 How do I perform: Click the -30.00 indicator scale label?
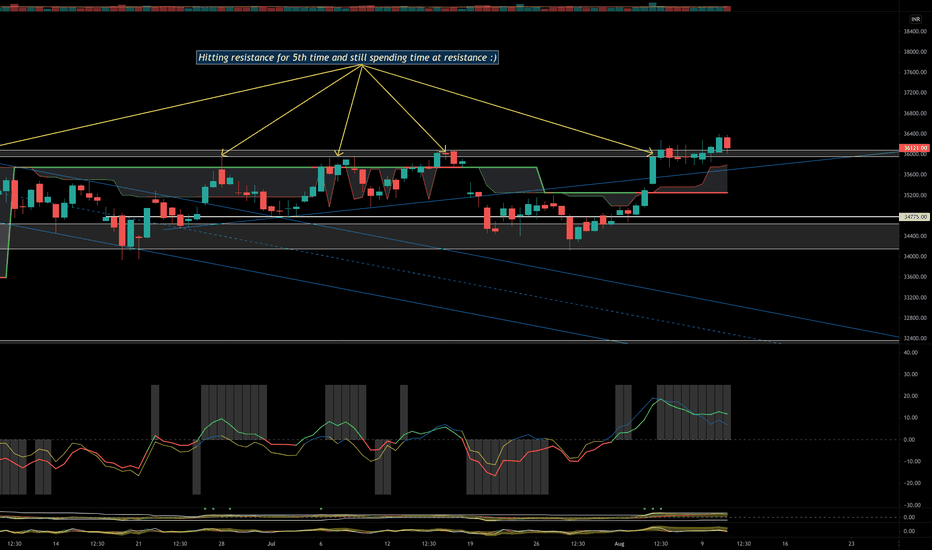(912, 505)
